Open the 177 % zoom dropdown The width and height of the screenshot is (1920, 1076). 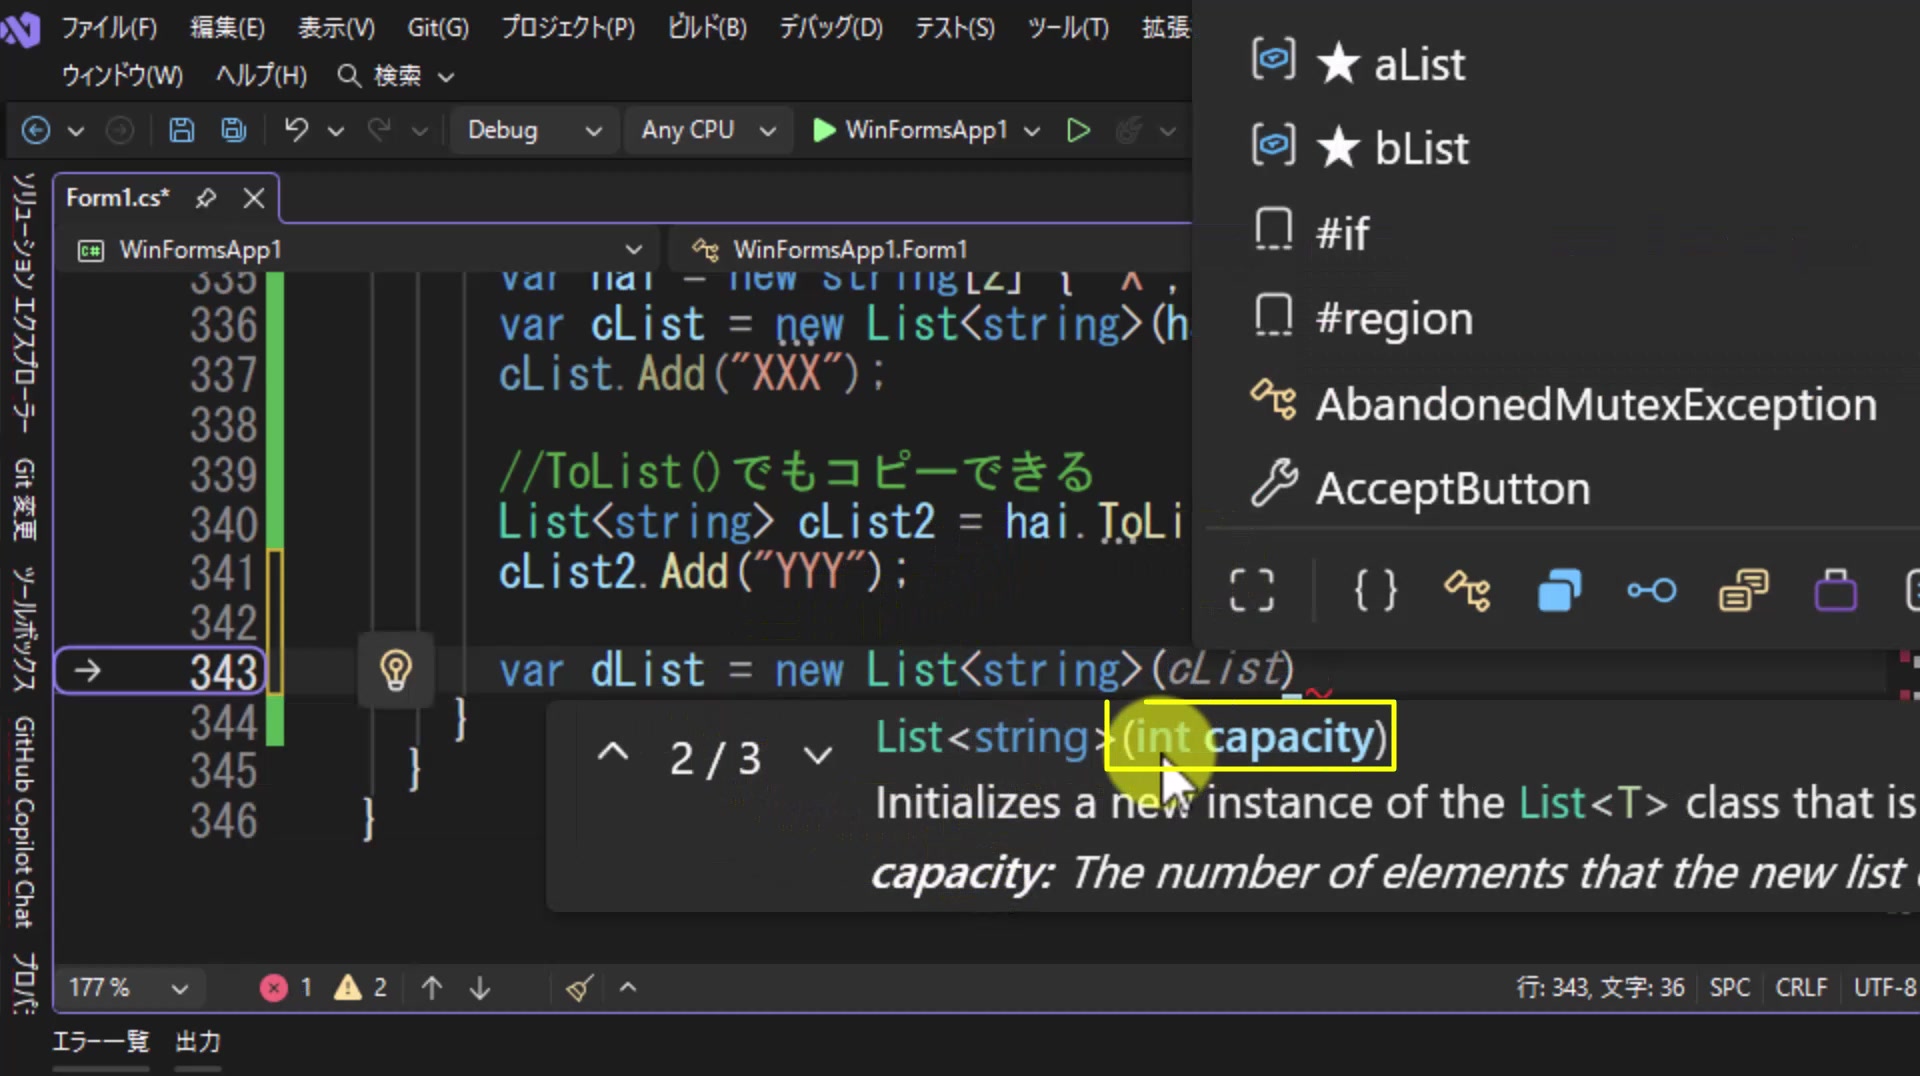128,988
